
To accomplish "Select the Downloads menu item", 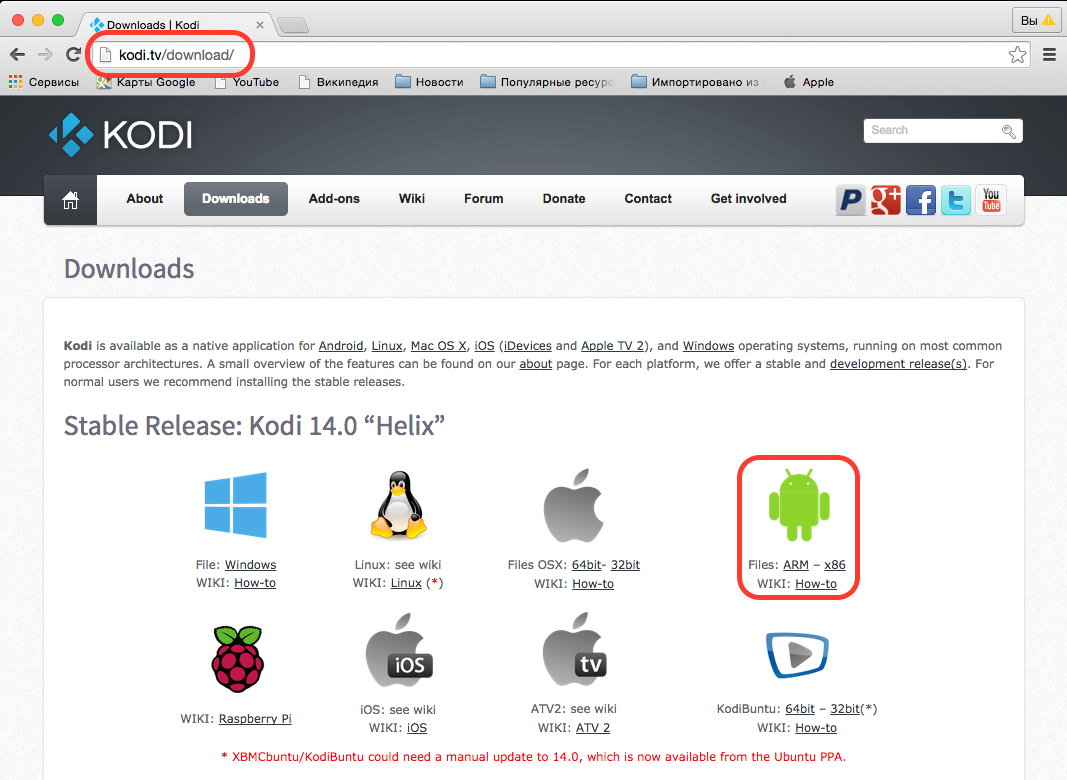I will pos(235,199).
